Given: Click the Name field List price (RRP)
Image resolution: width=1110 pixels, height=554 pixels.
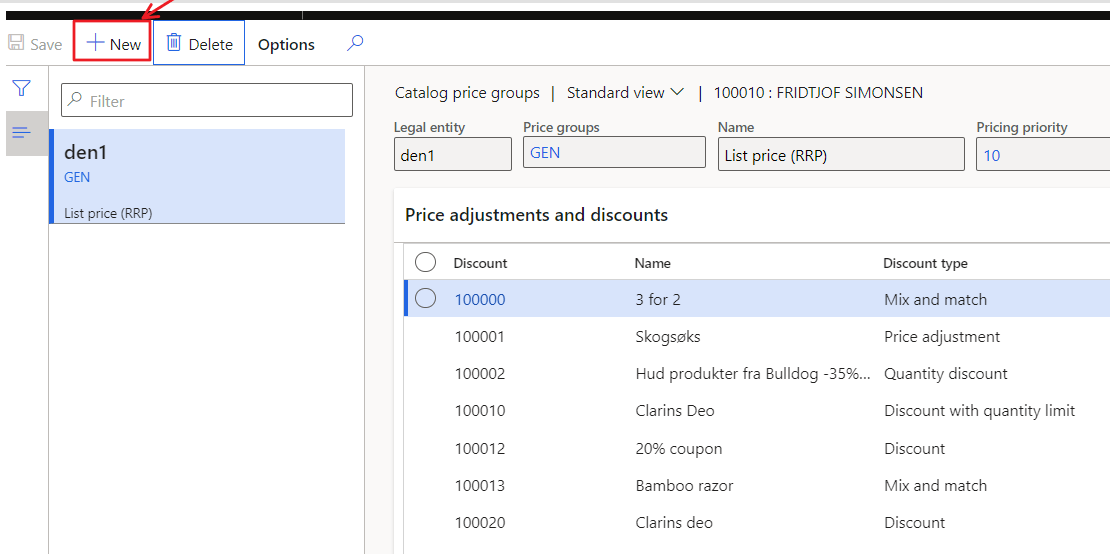Looking at the screenshot, I should click(840, 155).
